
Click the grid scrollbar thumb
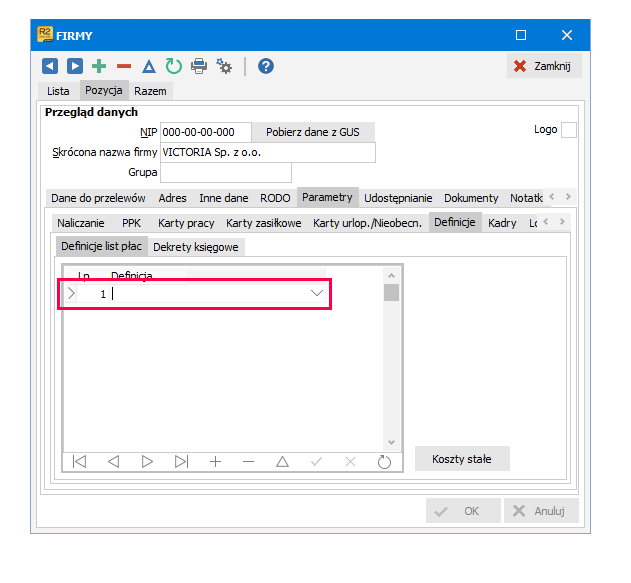391,293
